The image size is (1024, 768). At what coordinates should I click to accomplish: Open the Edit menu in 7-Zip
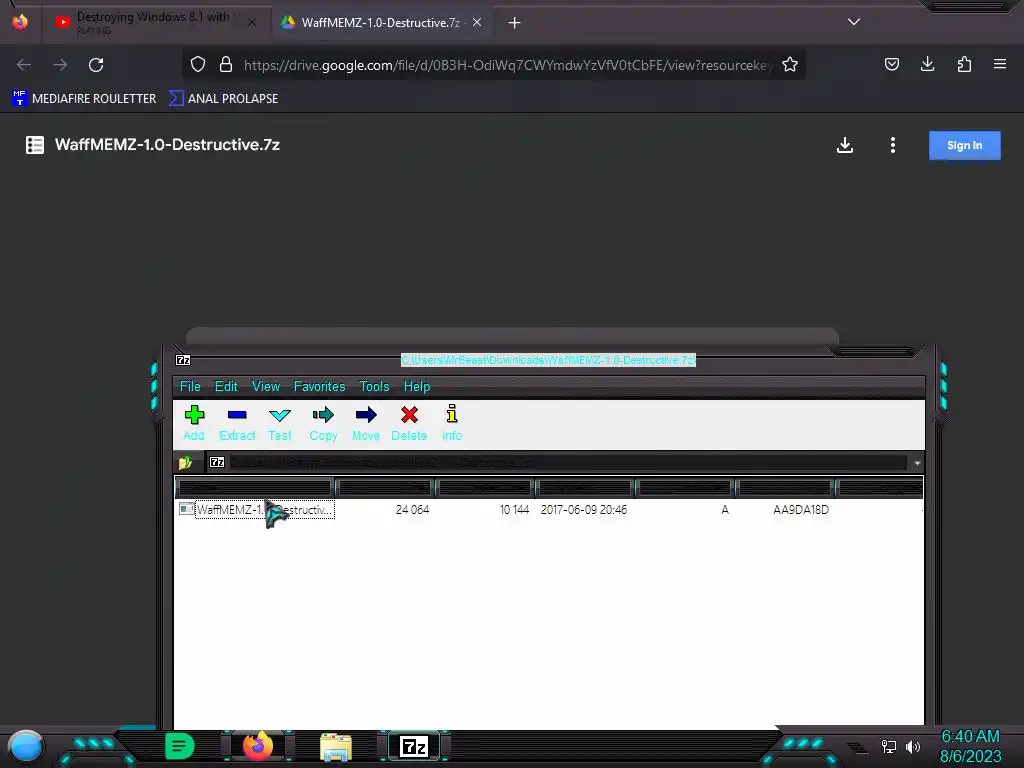[226, 387]
